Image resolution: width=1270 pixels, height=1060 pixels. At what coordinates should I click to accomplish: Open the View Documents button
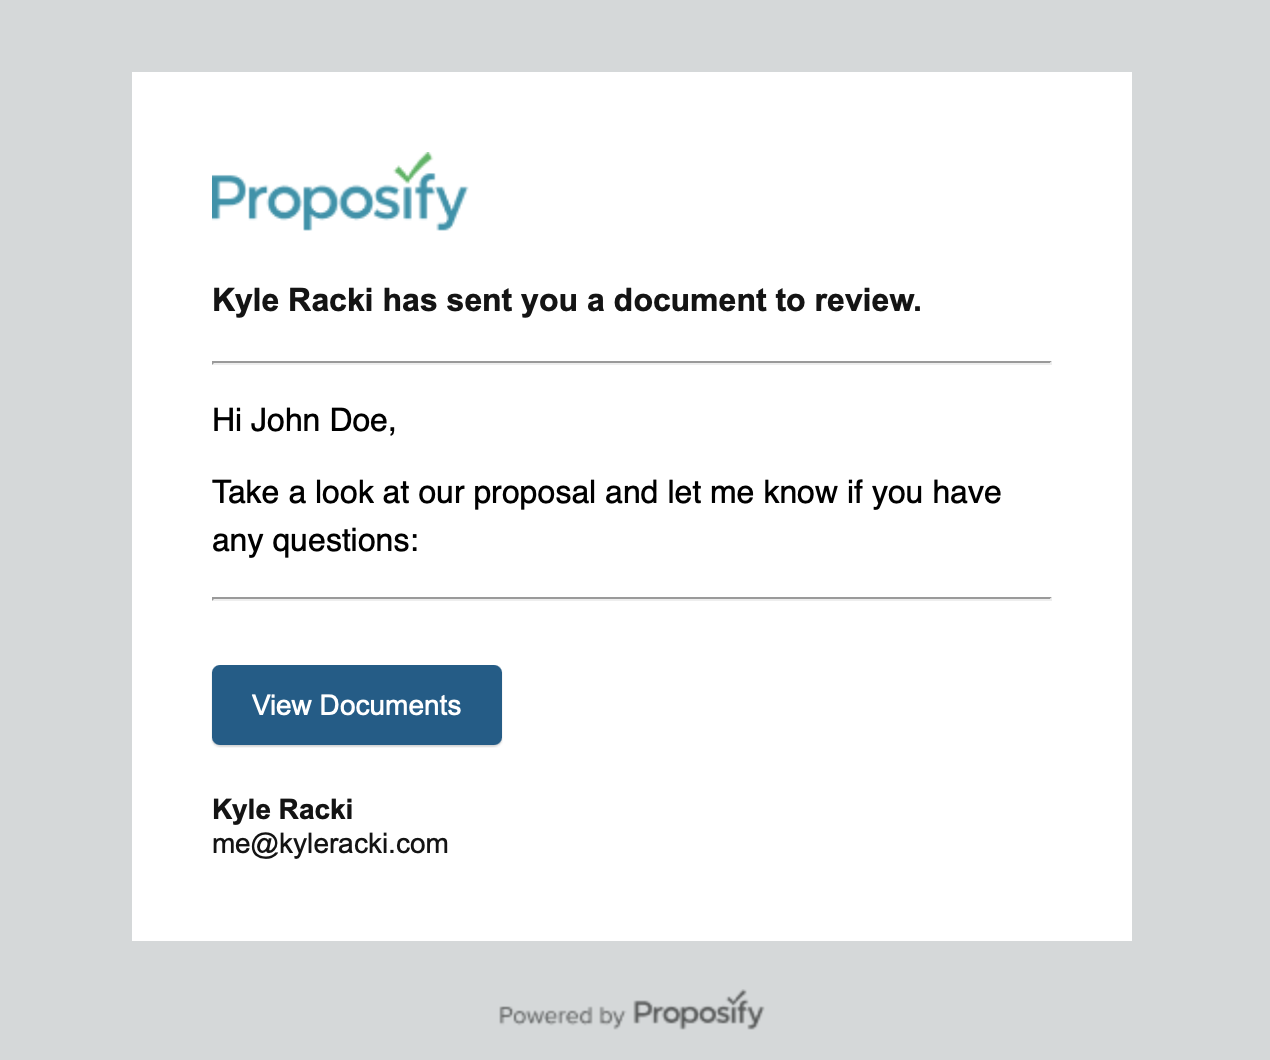(x=357, y=705)
